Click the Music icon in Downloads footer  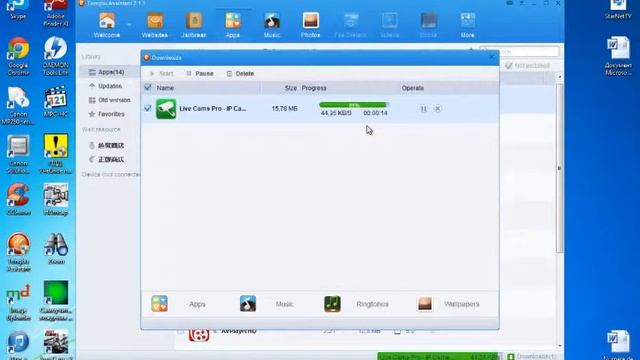click(248, 304)
